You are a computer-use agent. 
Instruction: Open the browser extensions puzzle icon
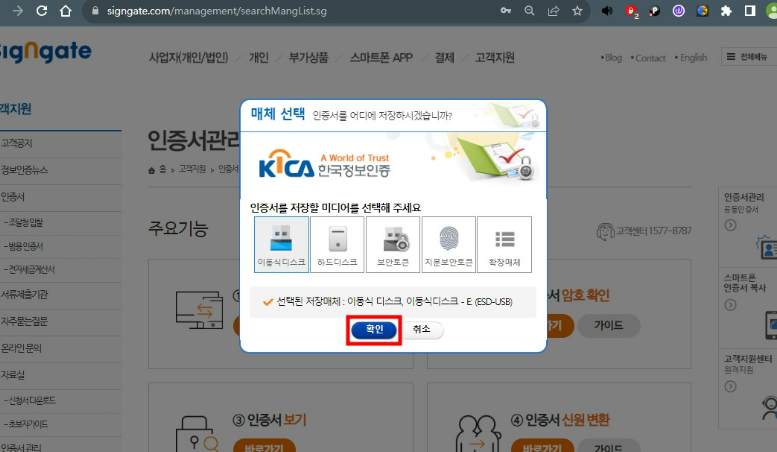click(726, 10)
